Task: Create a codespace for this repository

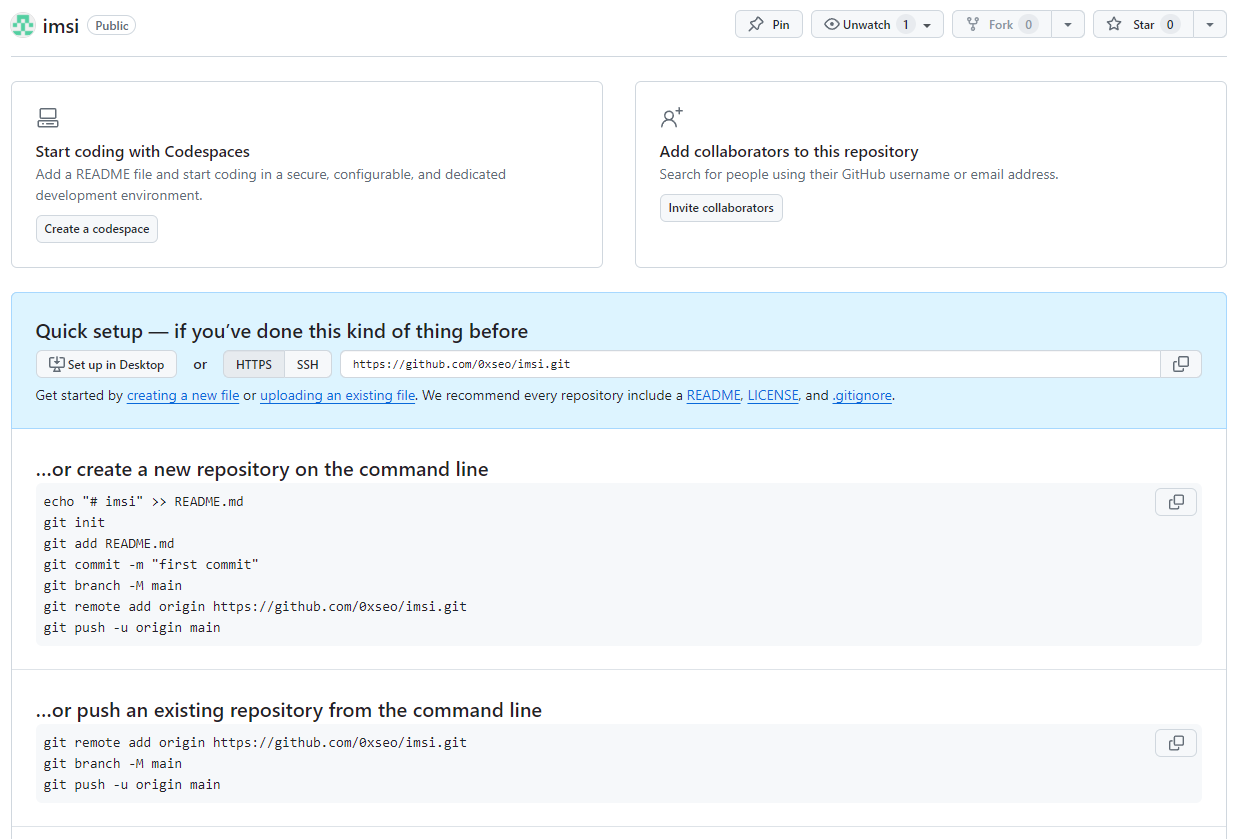Action: 97,229
